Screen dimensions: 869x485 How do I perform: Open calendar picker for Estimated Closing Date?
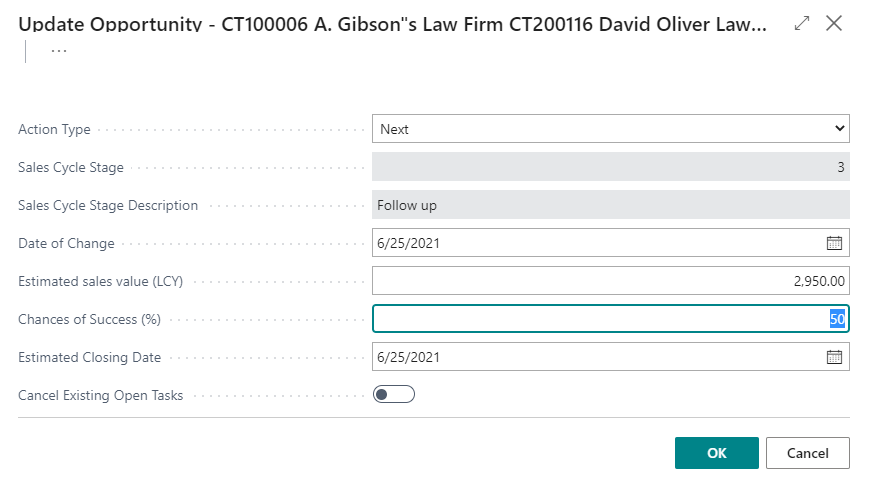pyautogui.click(x=834, y=357)
